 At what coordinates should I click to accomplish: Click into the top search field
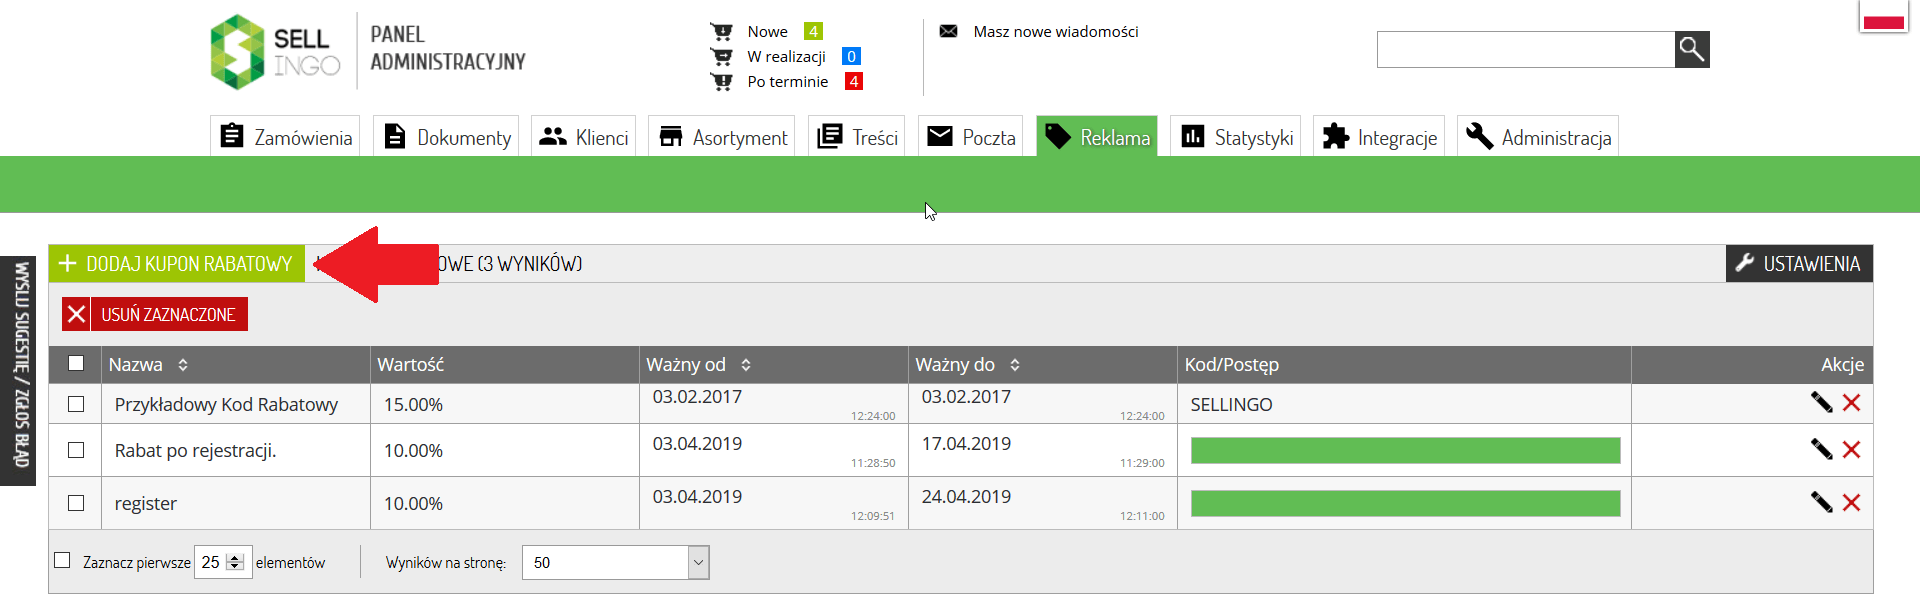[1526, 49]
